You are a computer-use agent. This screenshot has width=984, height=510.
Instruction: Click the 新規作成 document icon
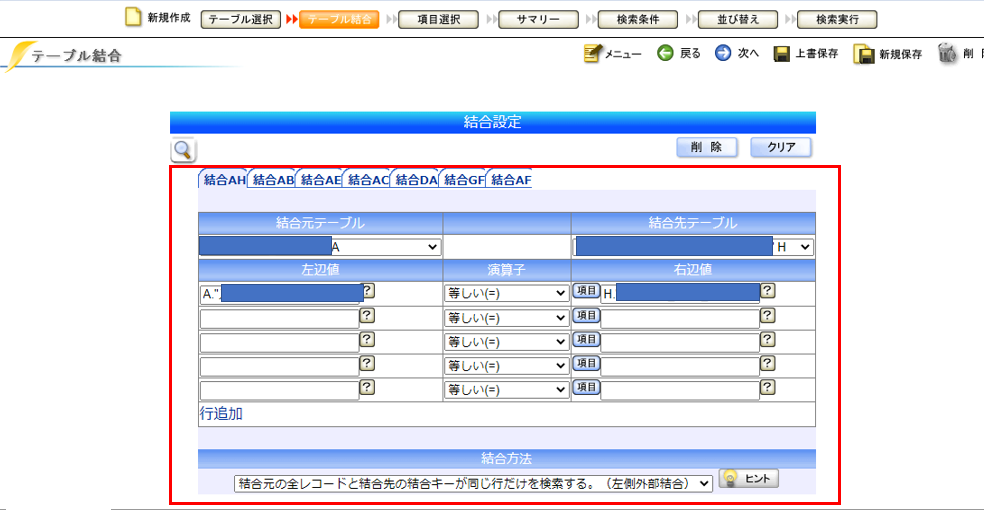[132, 17]
